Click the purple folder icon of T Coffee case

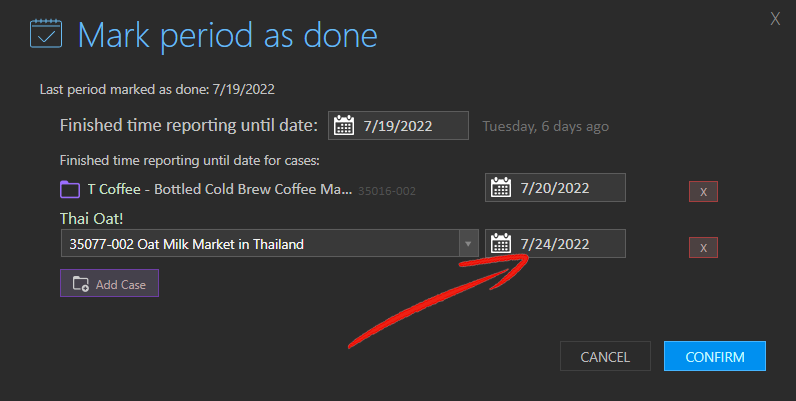coord(70,189)
